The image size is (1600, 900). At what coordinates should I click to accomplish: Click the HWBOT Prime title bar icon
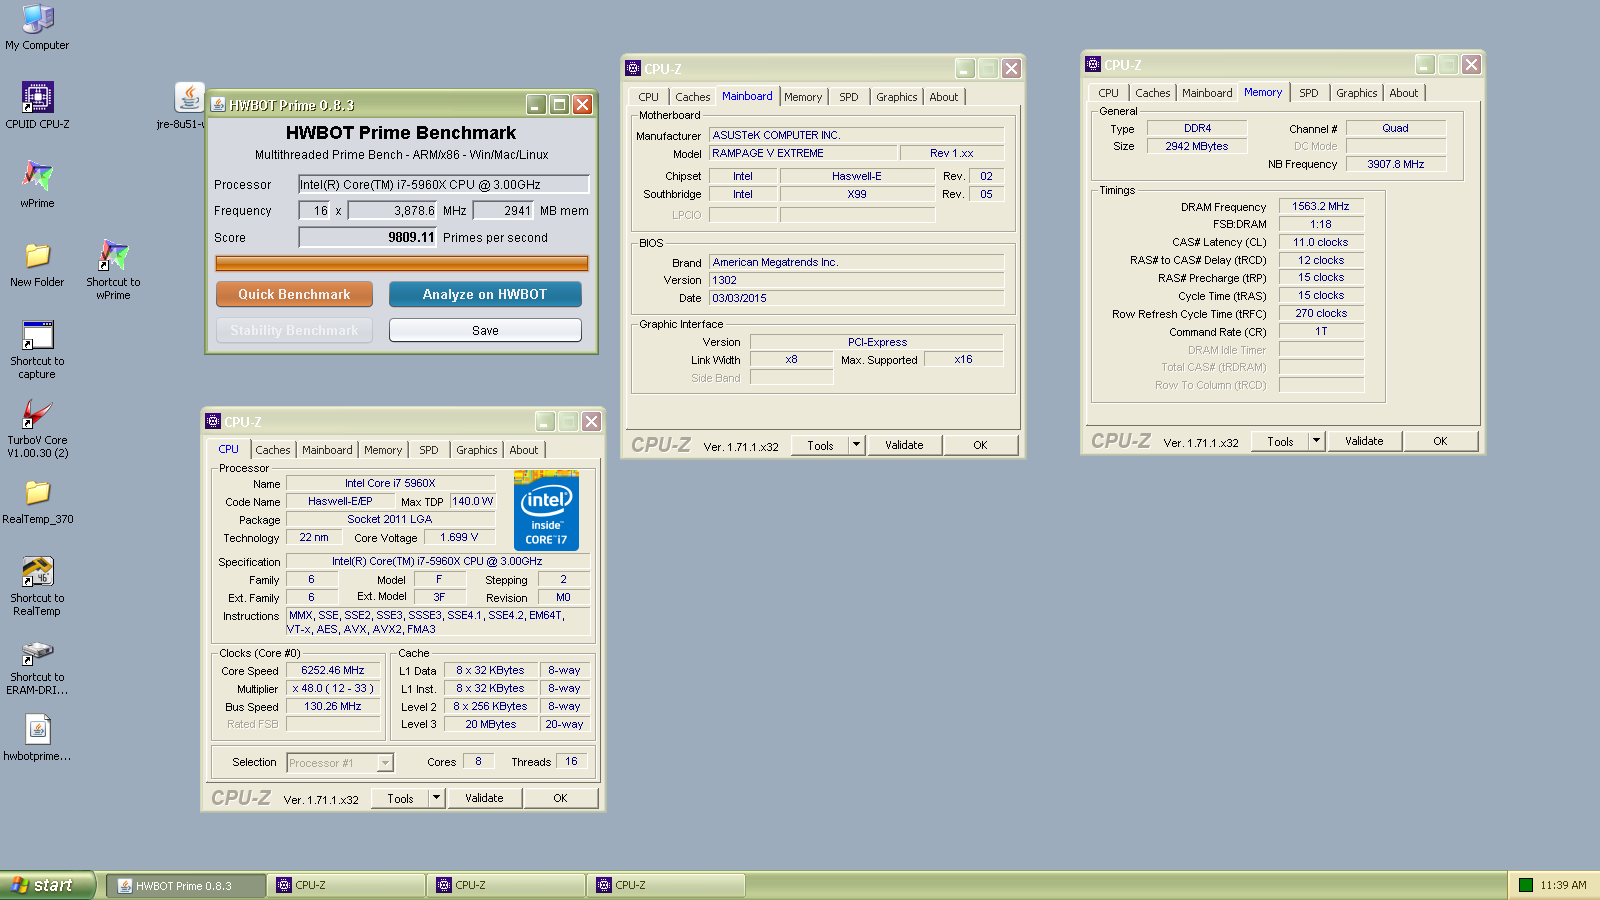(218, 104)
